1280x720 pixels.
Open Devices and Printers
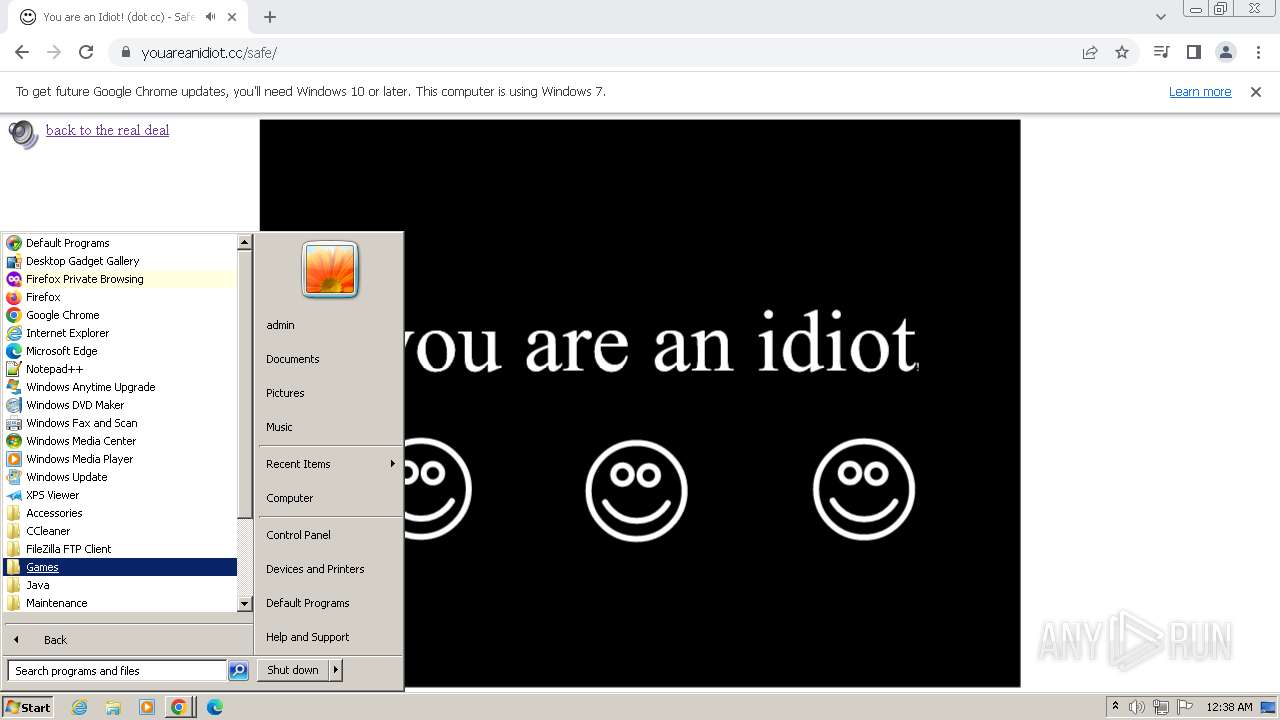(x=330, y=569)
